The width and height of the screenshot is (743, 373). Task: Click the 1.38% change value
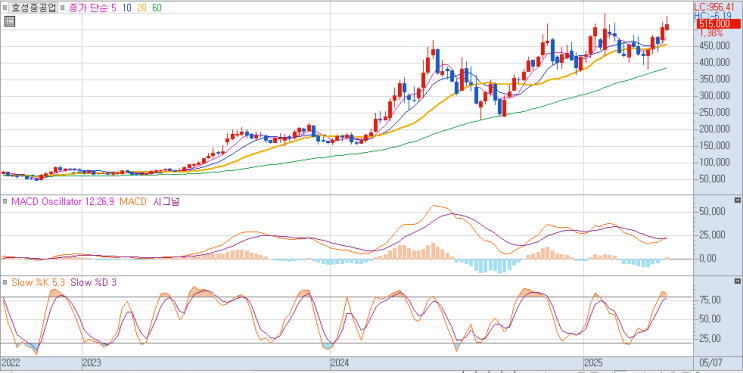(711, 33)
